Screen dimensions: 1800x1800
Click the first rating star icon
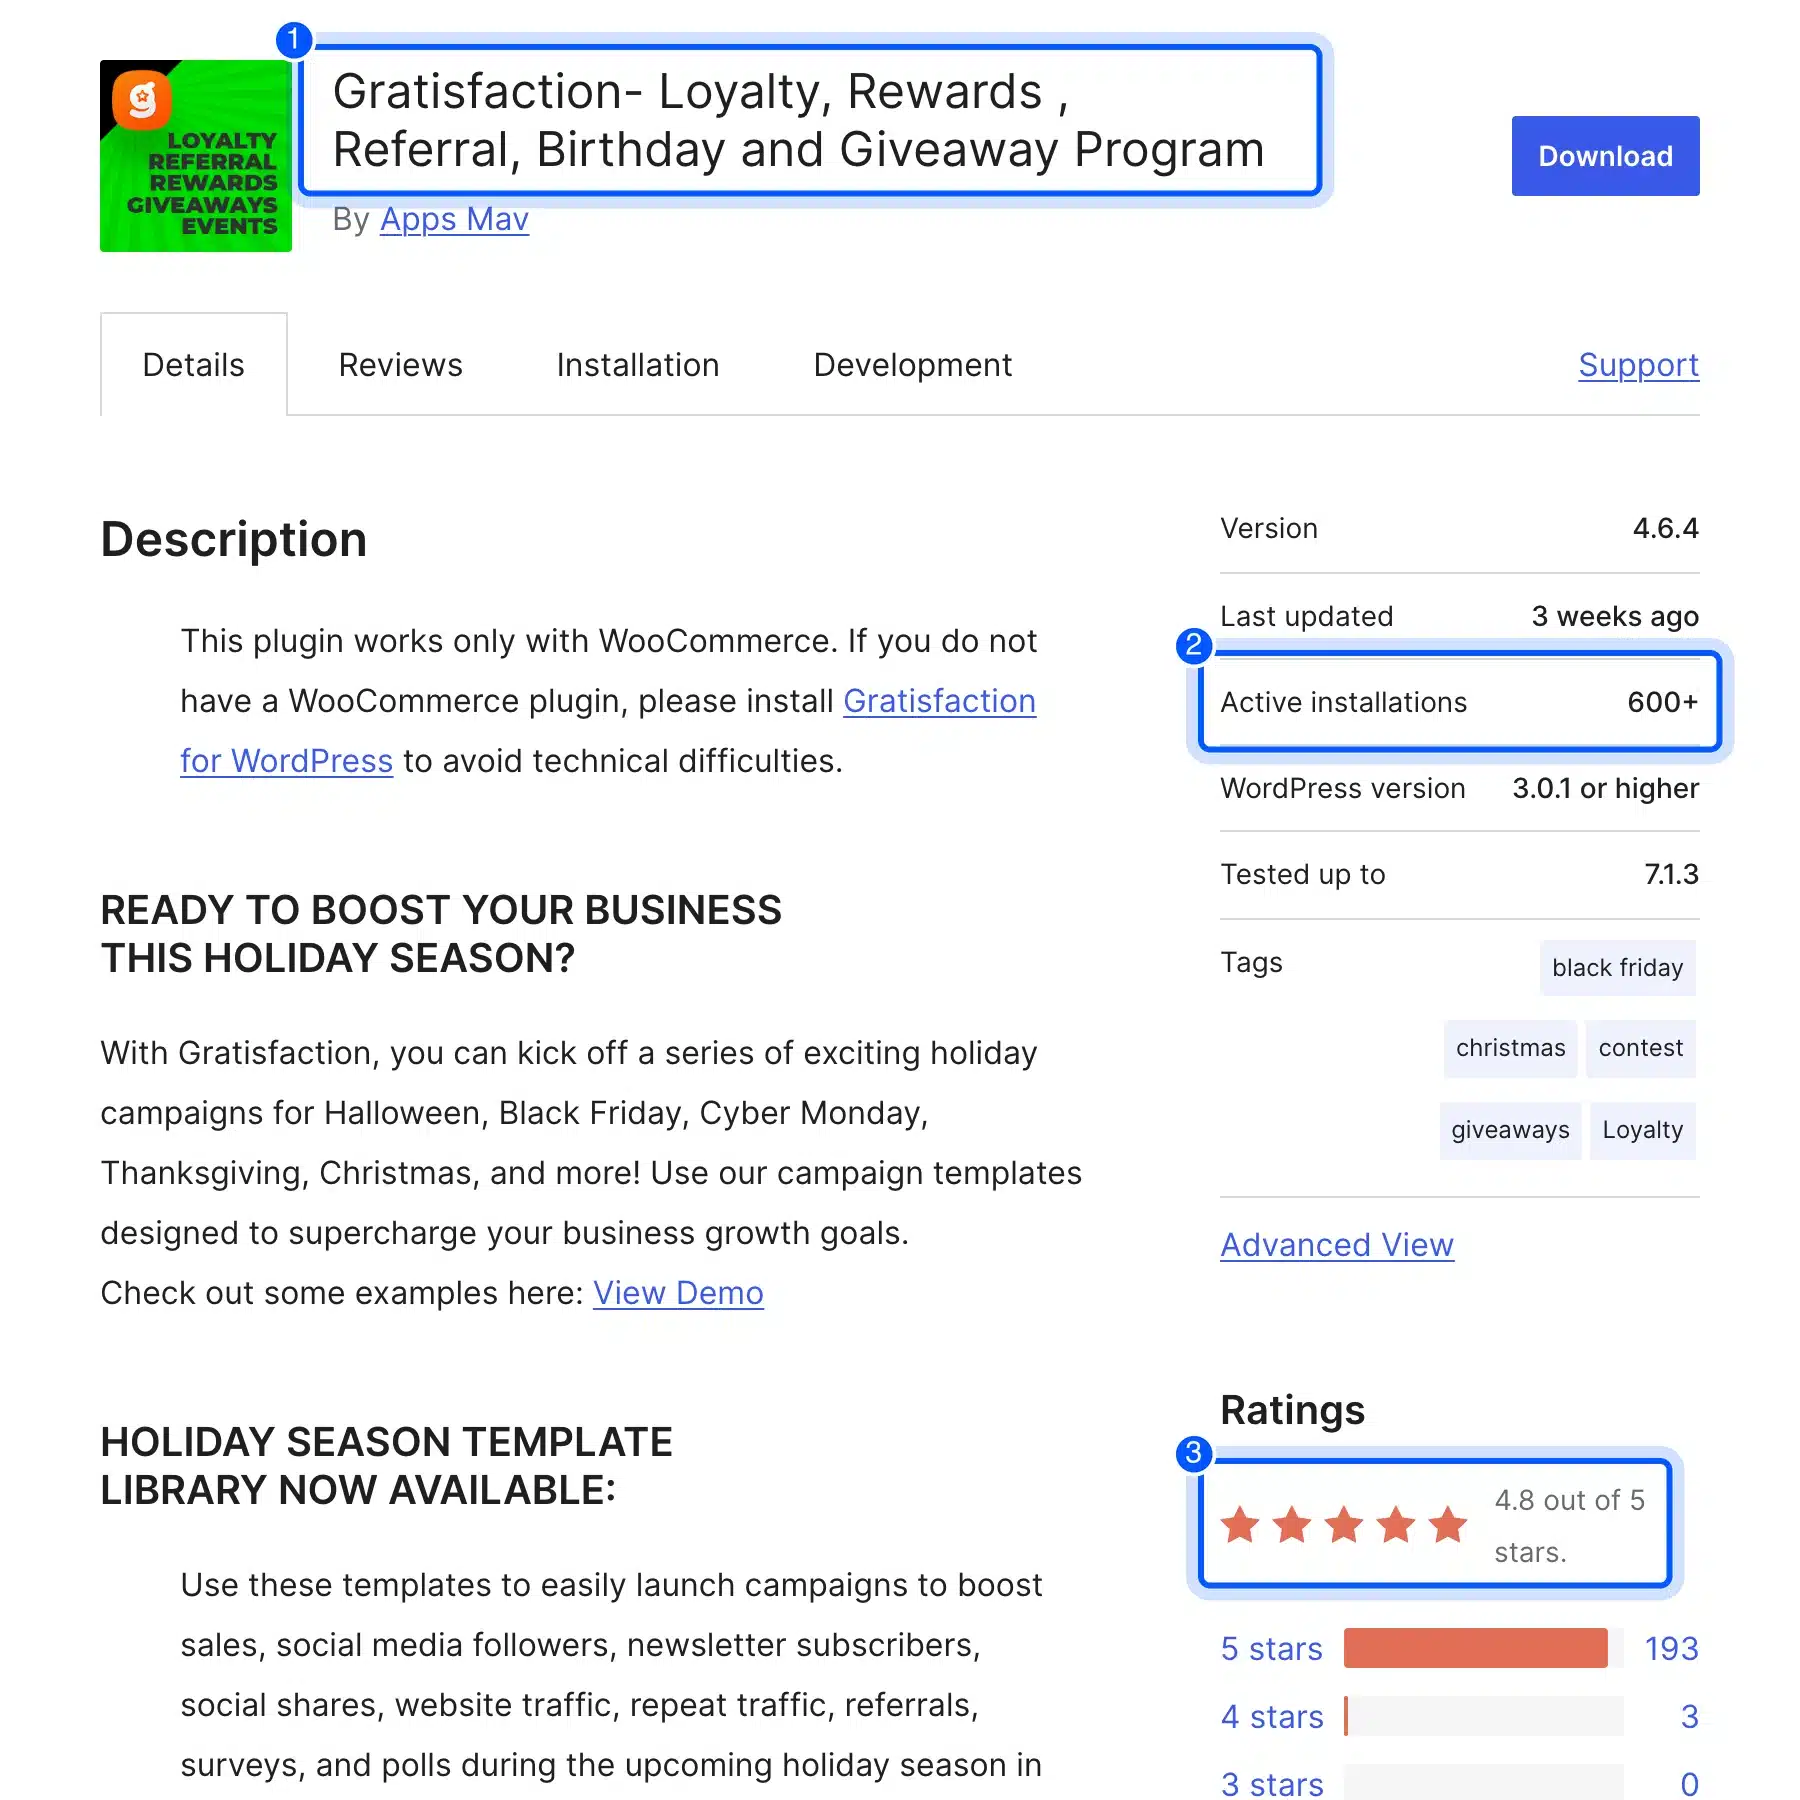coord(1240,1525)
